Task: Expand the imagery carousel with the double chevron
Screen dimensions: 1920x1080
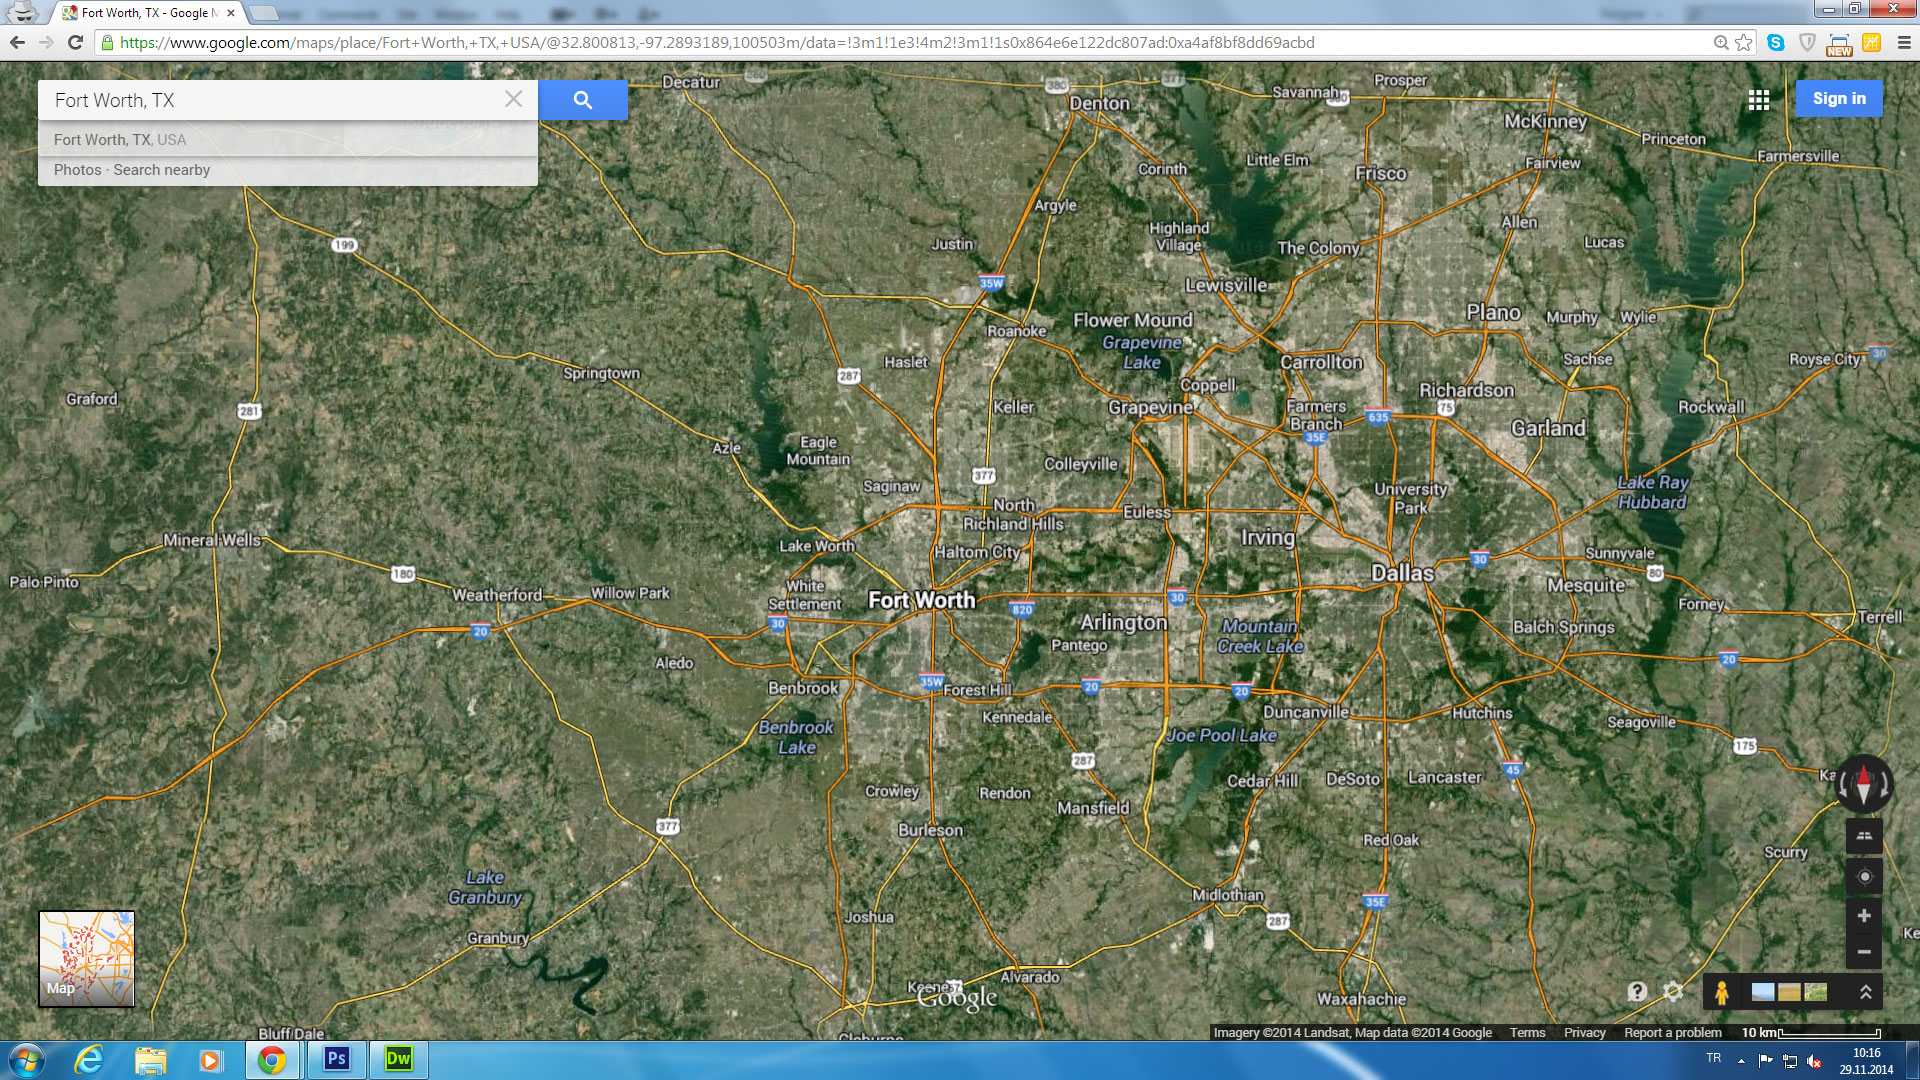Action: pos(1865,992)
